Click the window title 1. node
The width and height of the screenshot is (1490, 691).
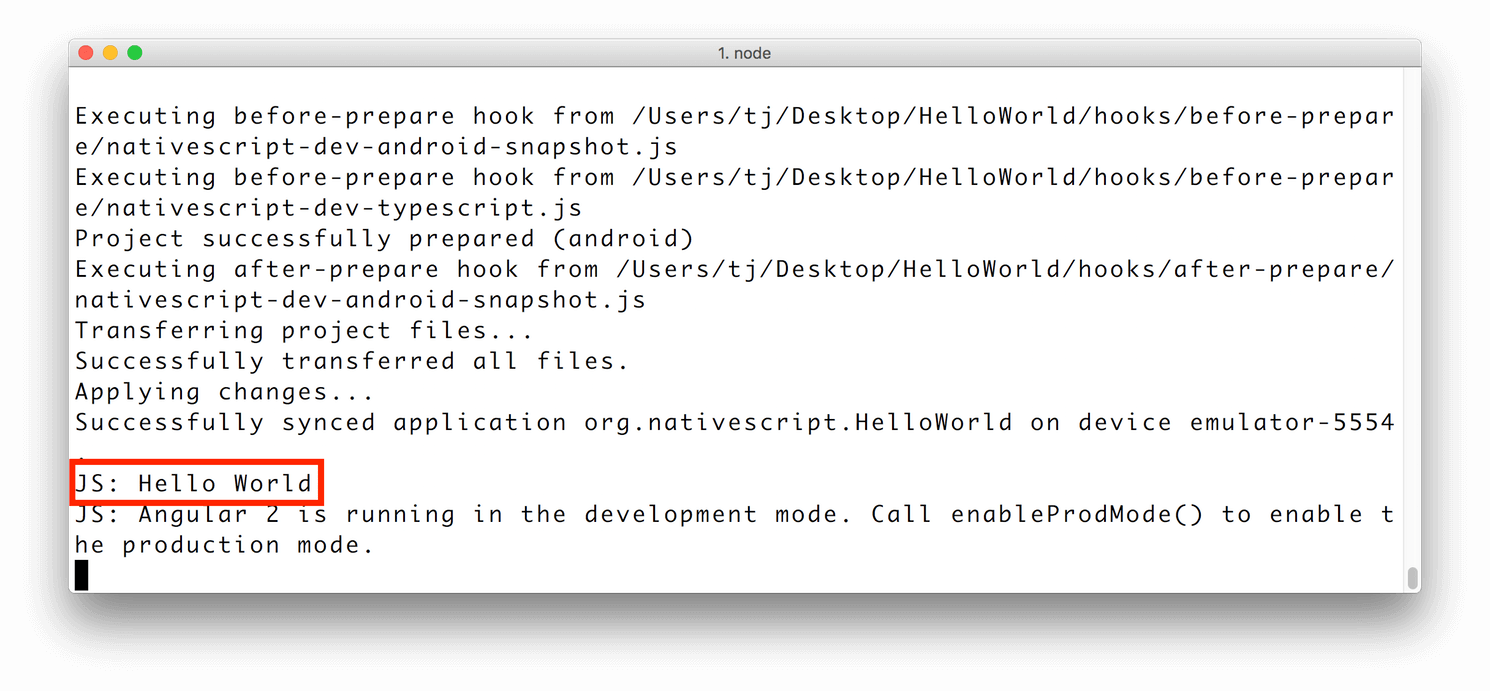744,52
